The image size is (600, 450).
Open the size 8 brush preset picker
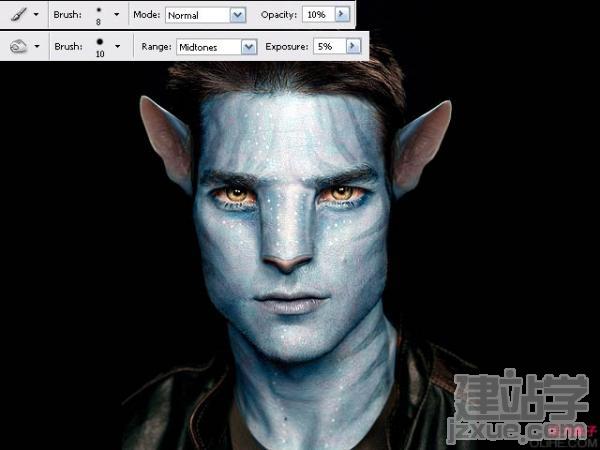[x=117, y=15]
